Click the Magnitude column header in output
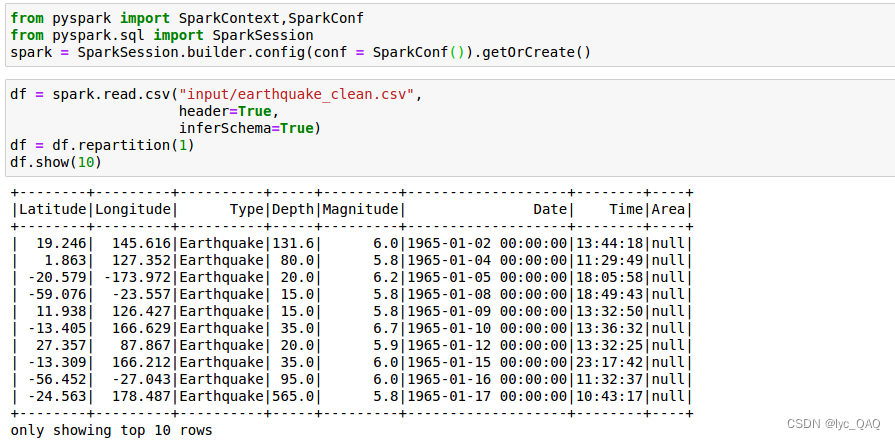 [360, 209]
